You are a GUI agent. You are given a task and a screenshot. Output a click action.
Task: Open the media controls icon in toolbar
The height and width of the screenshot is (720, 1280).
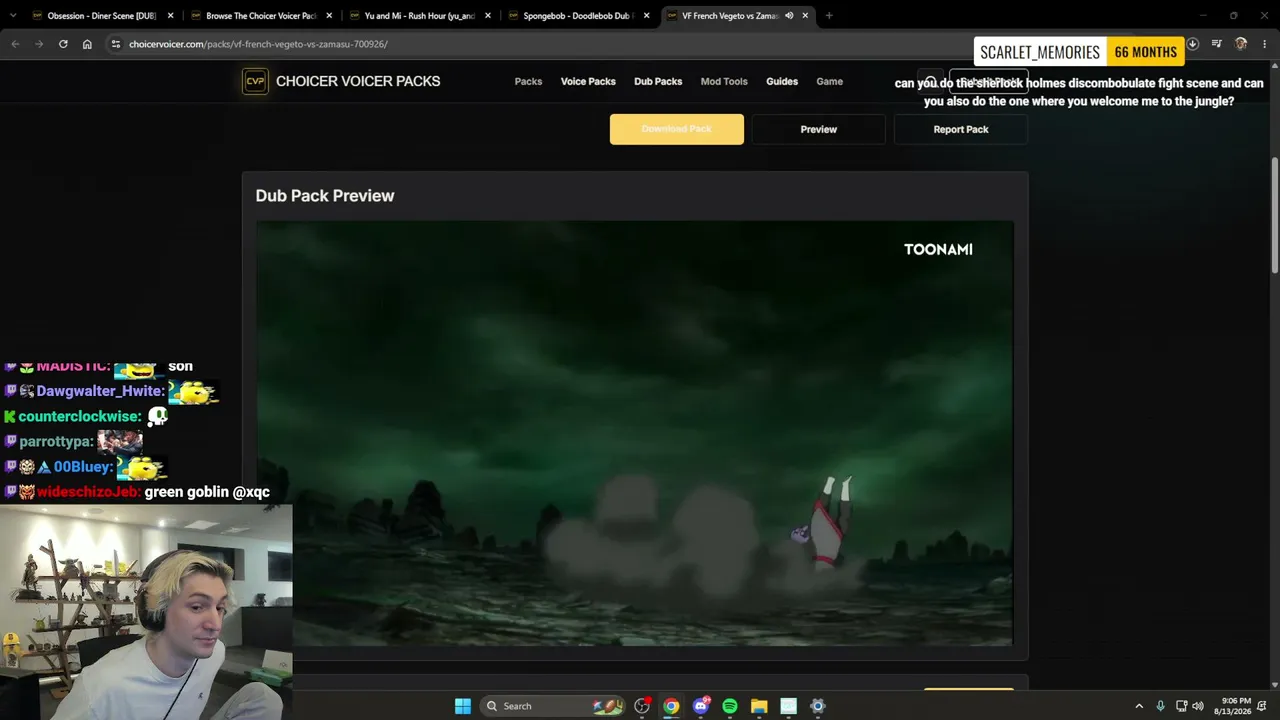pyautogui.click(x=1217, y=44)
